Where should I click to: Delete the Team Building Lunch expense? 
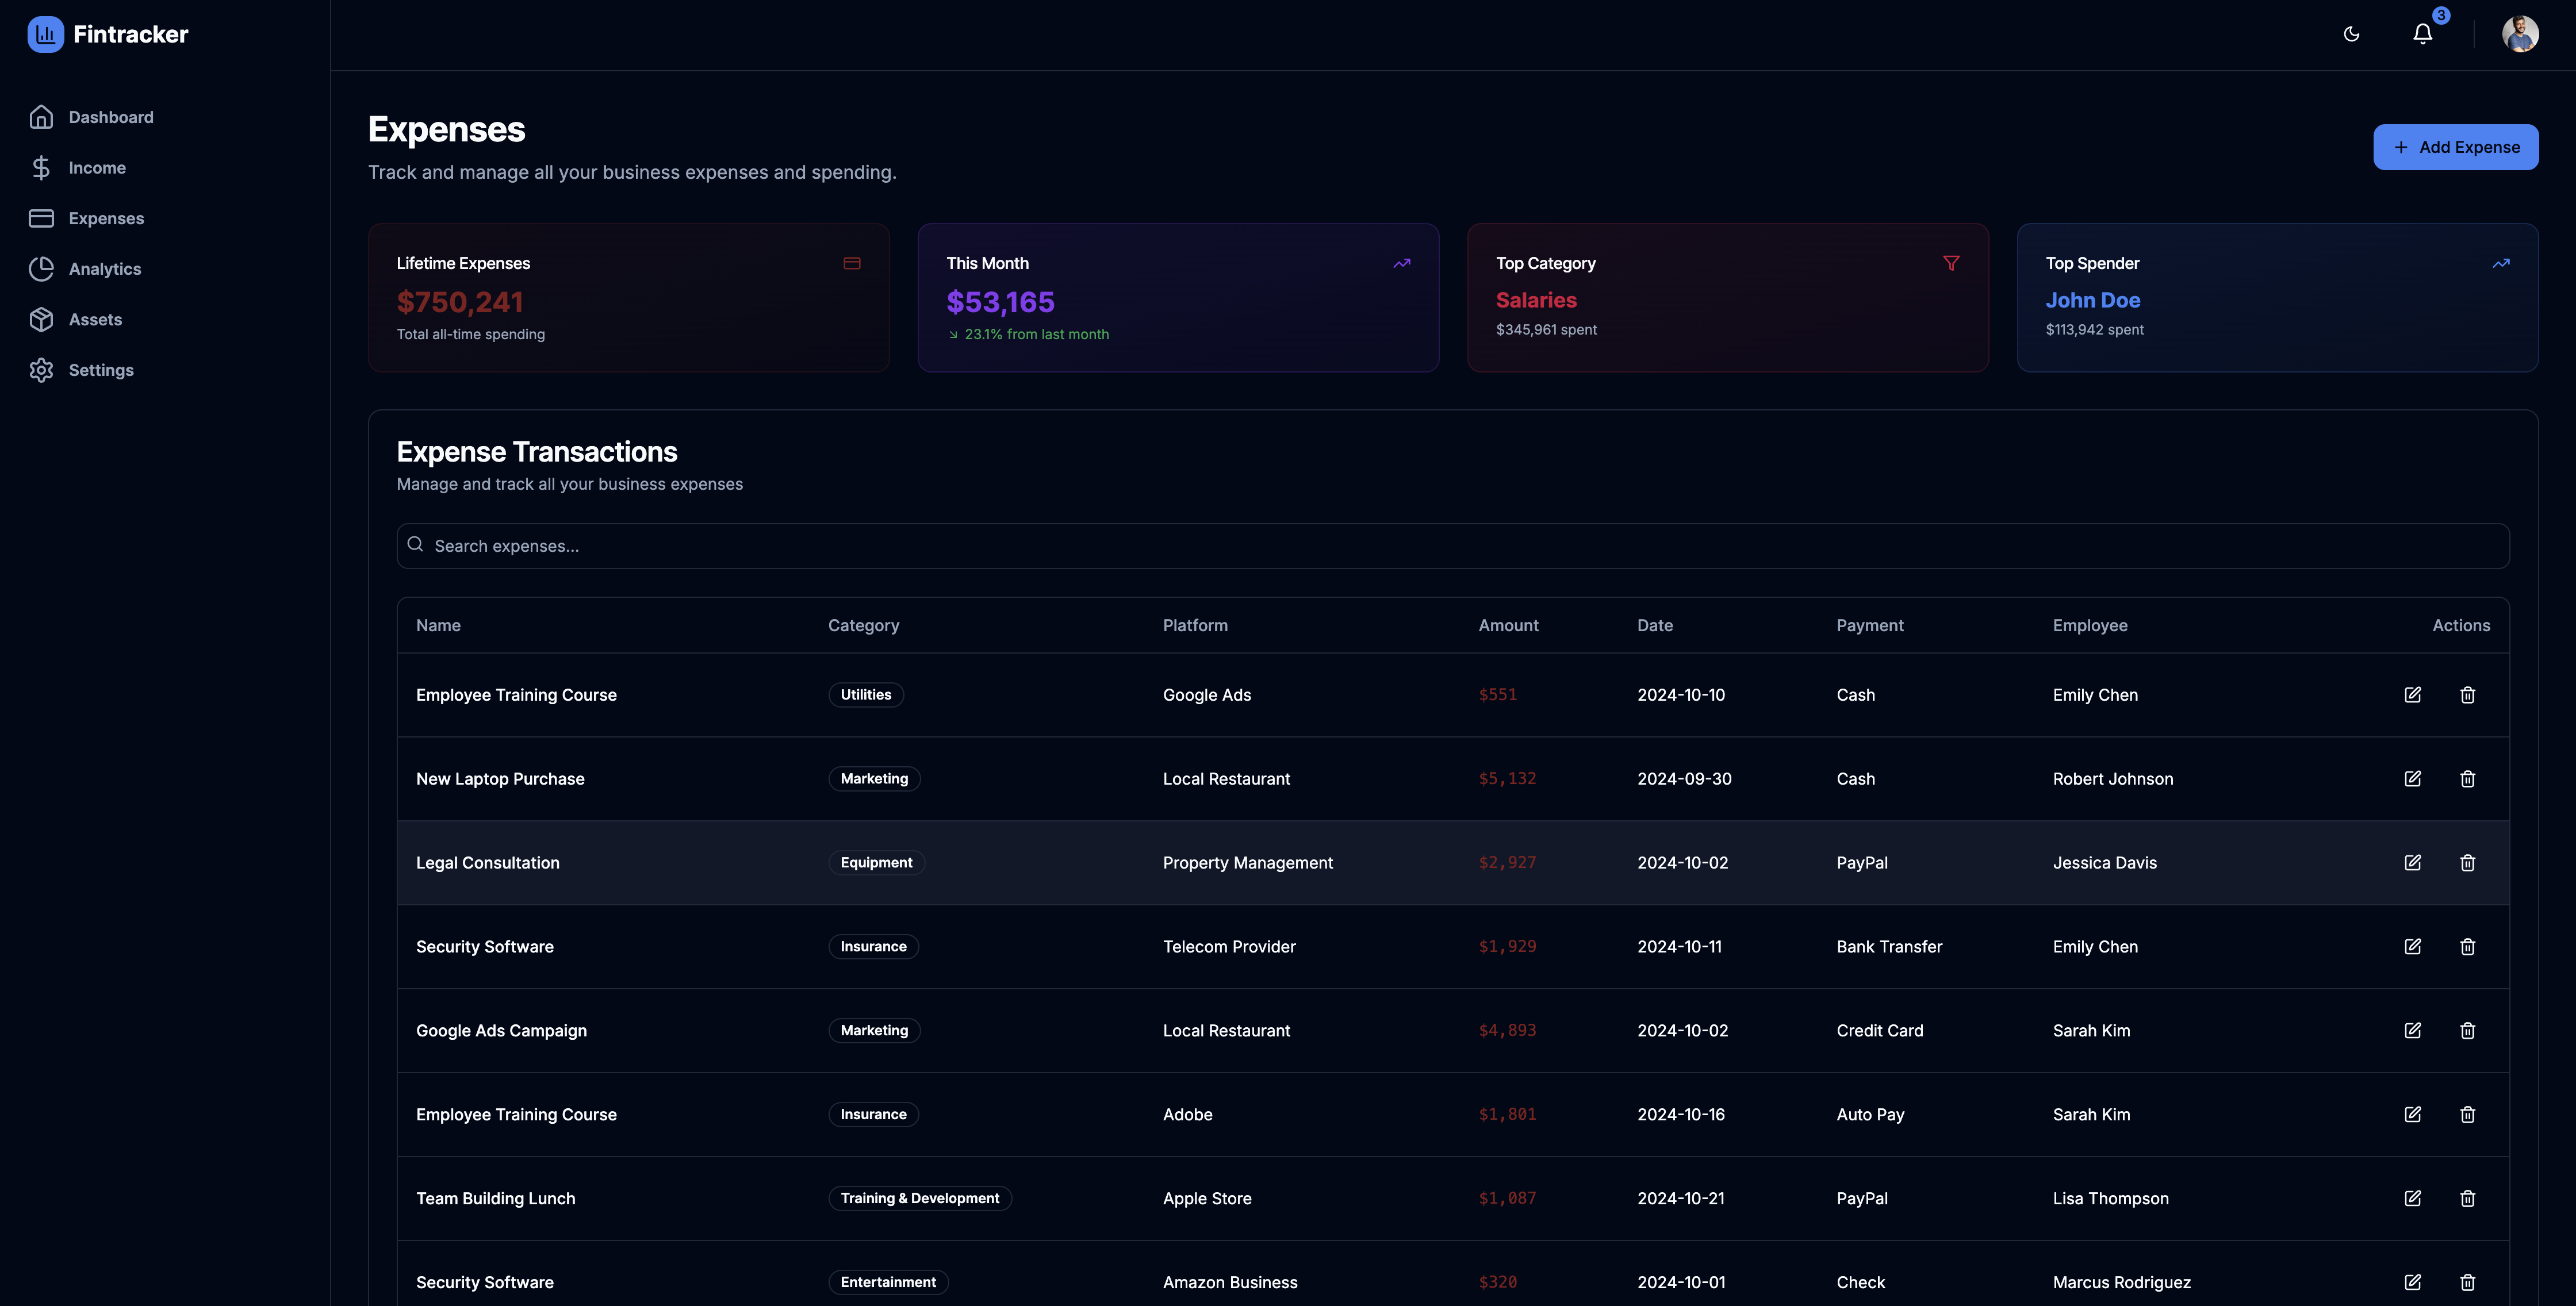tap(2467, 1198)
